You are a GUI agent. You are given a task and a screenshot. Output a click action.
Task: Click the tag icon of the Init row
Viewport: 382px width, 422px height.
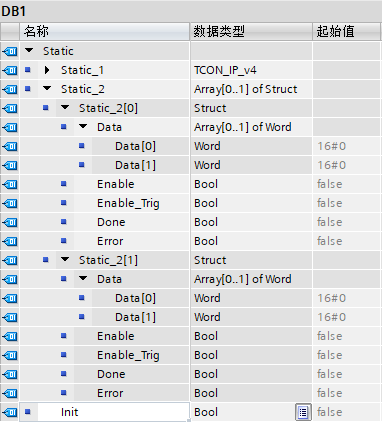(10, 412)
